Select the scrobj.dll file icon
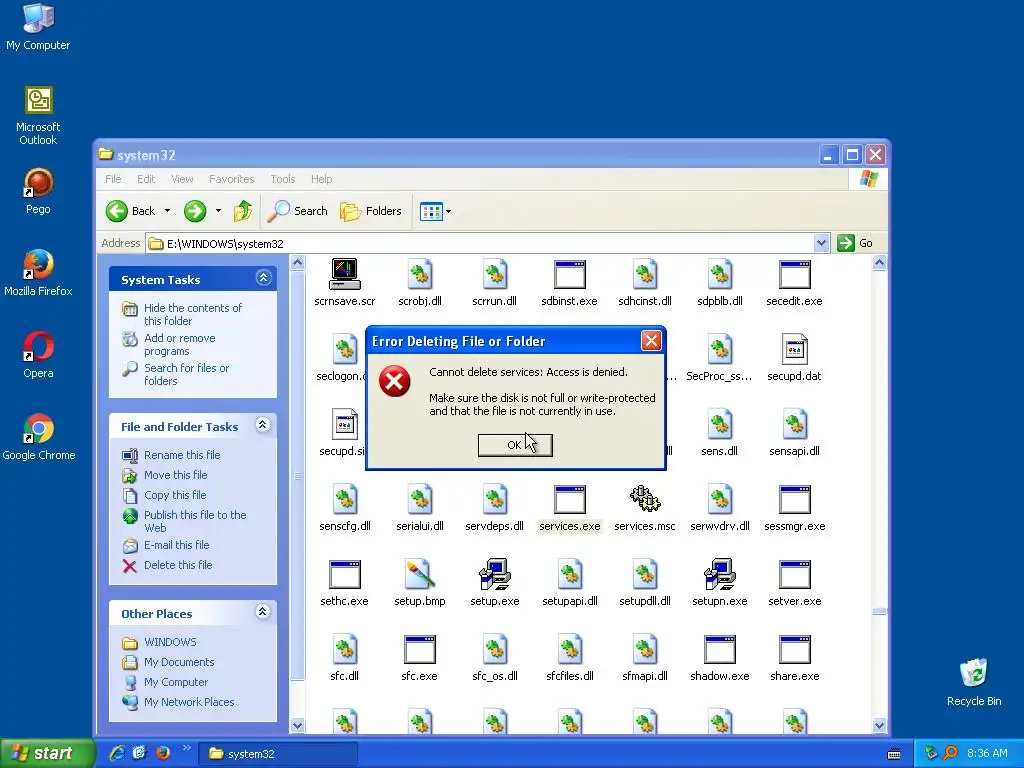 pyautogui.click(x=420, y=274)
